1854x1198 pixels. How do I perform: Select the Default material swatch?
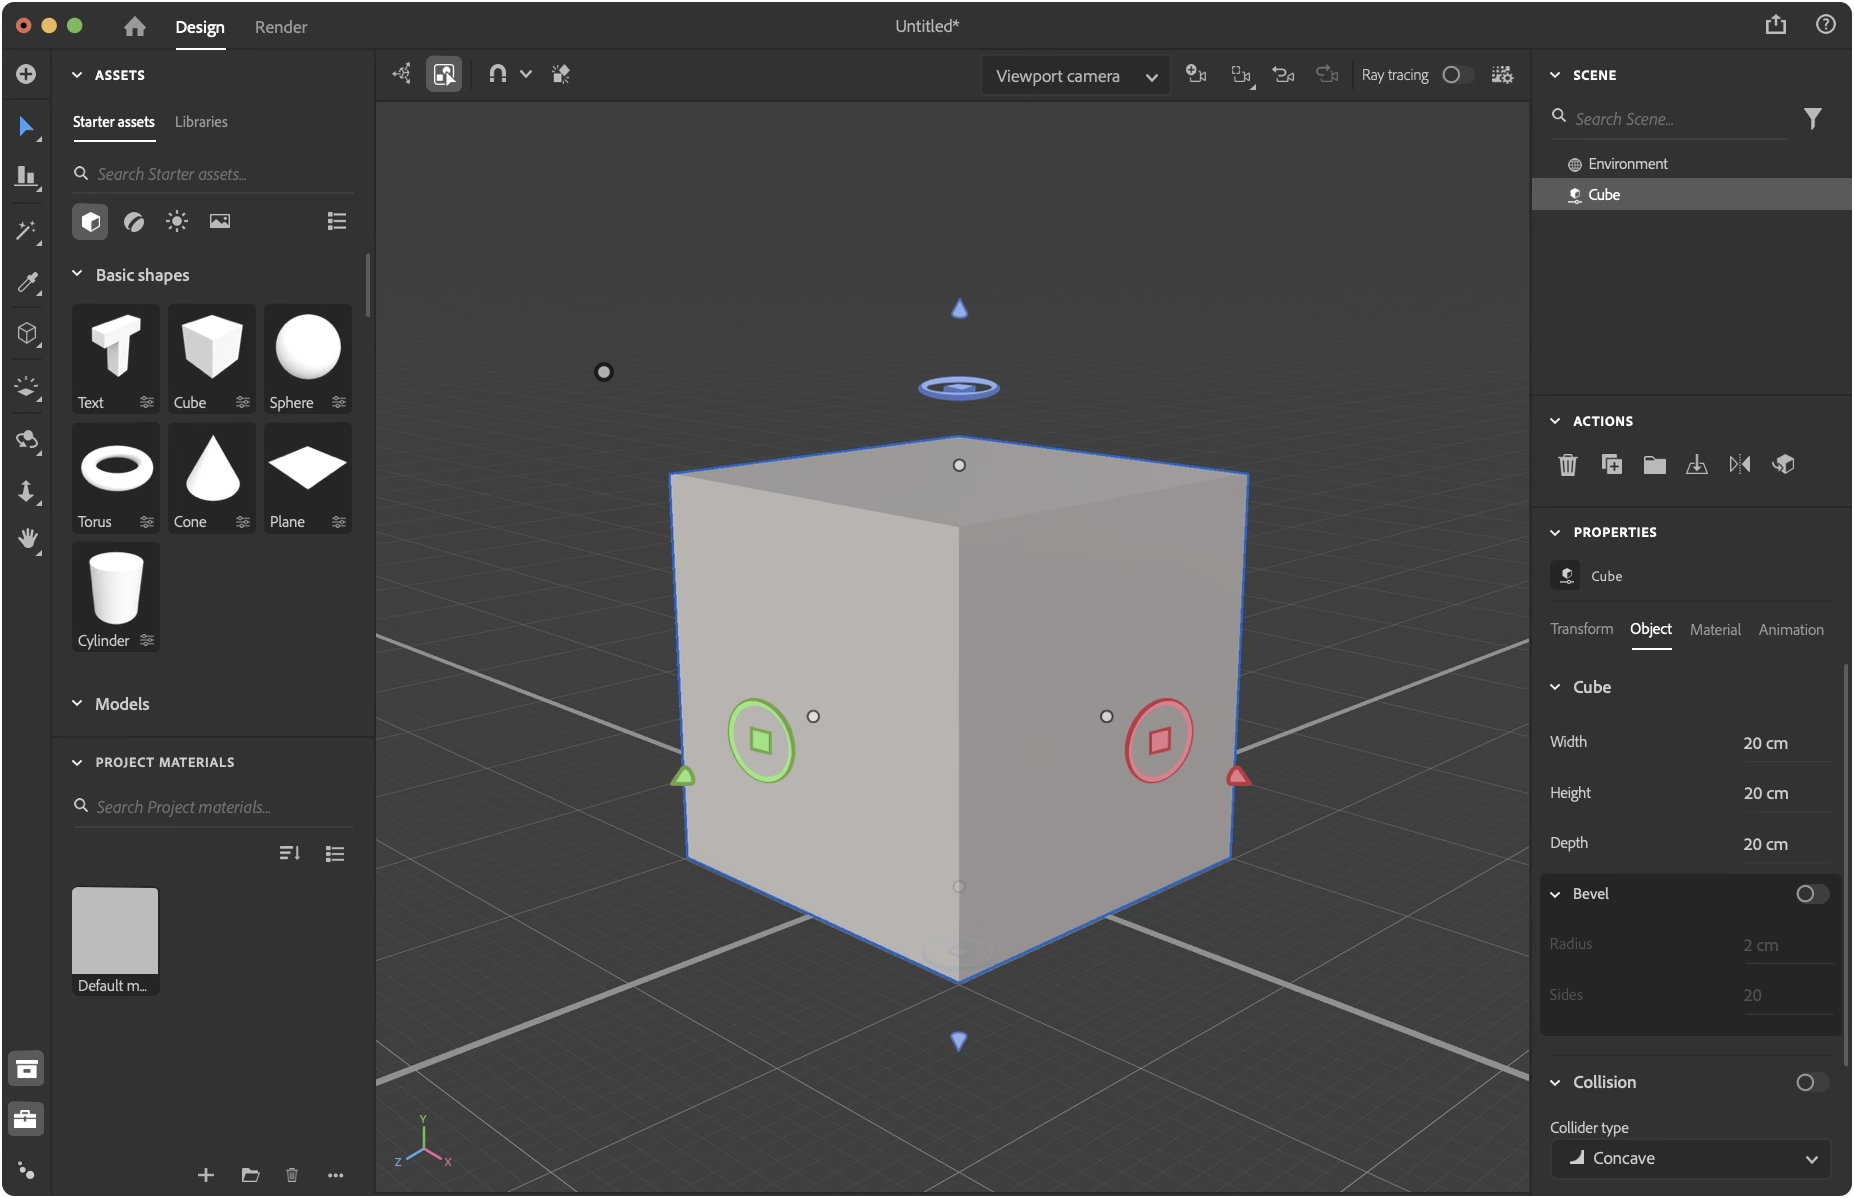115,931
